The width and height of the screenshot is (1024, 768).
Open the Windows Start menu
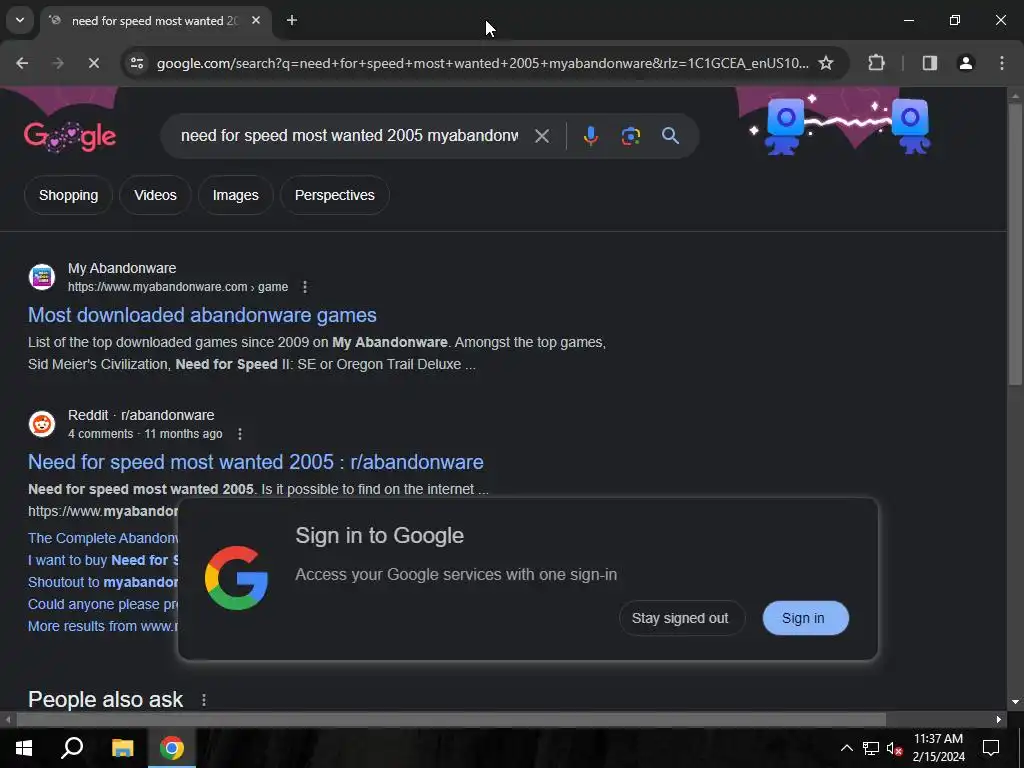[24, 748]
